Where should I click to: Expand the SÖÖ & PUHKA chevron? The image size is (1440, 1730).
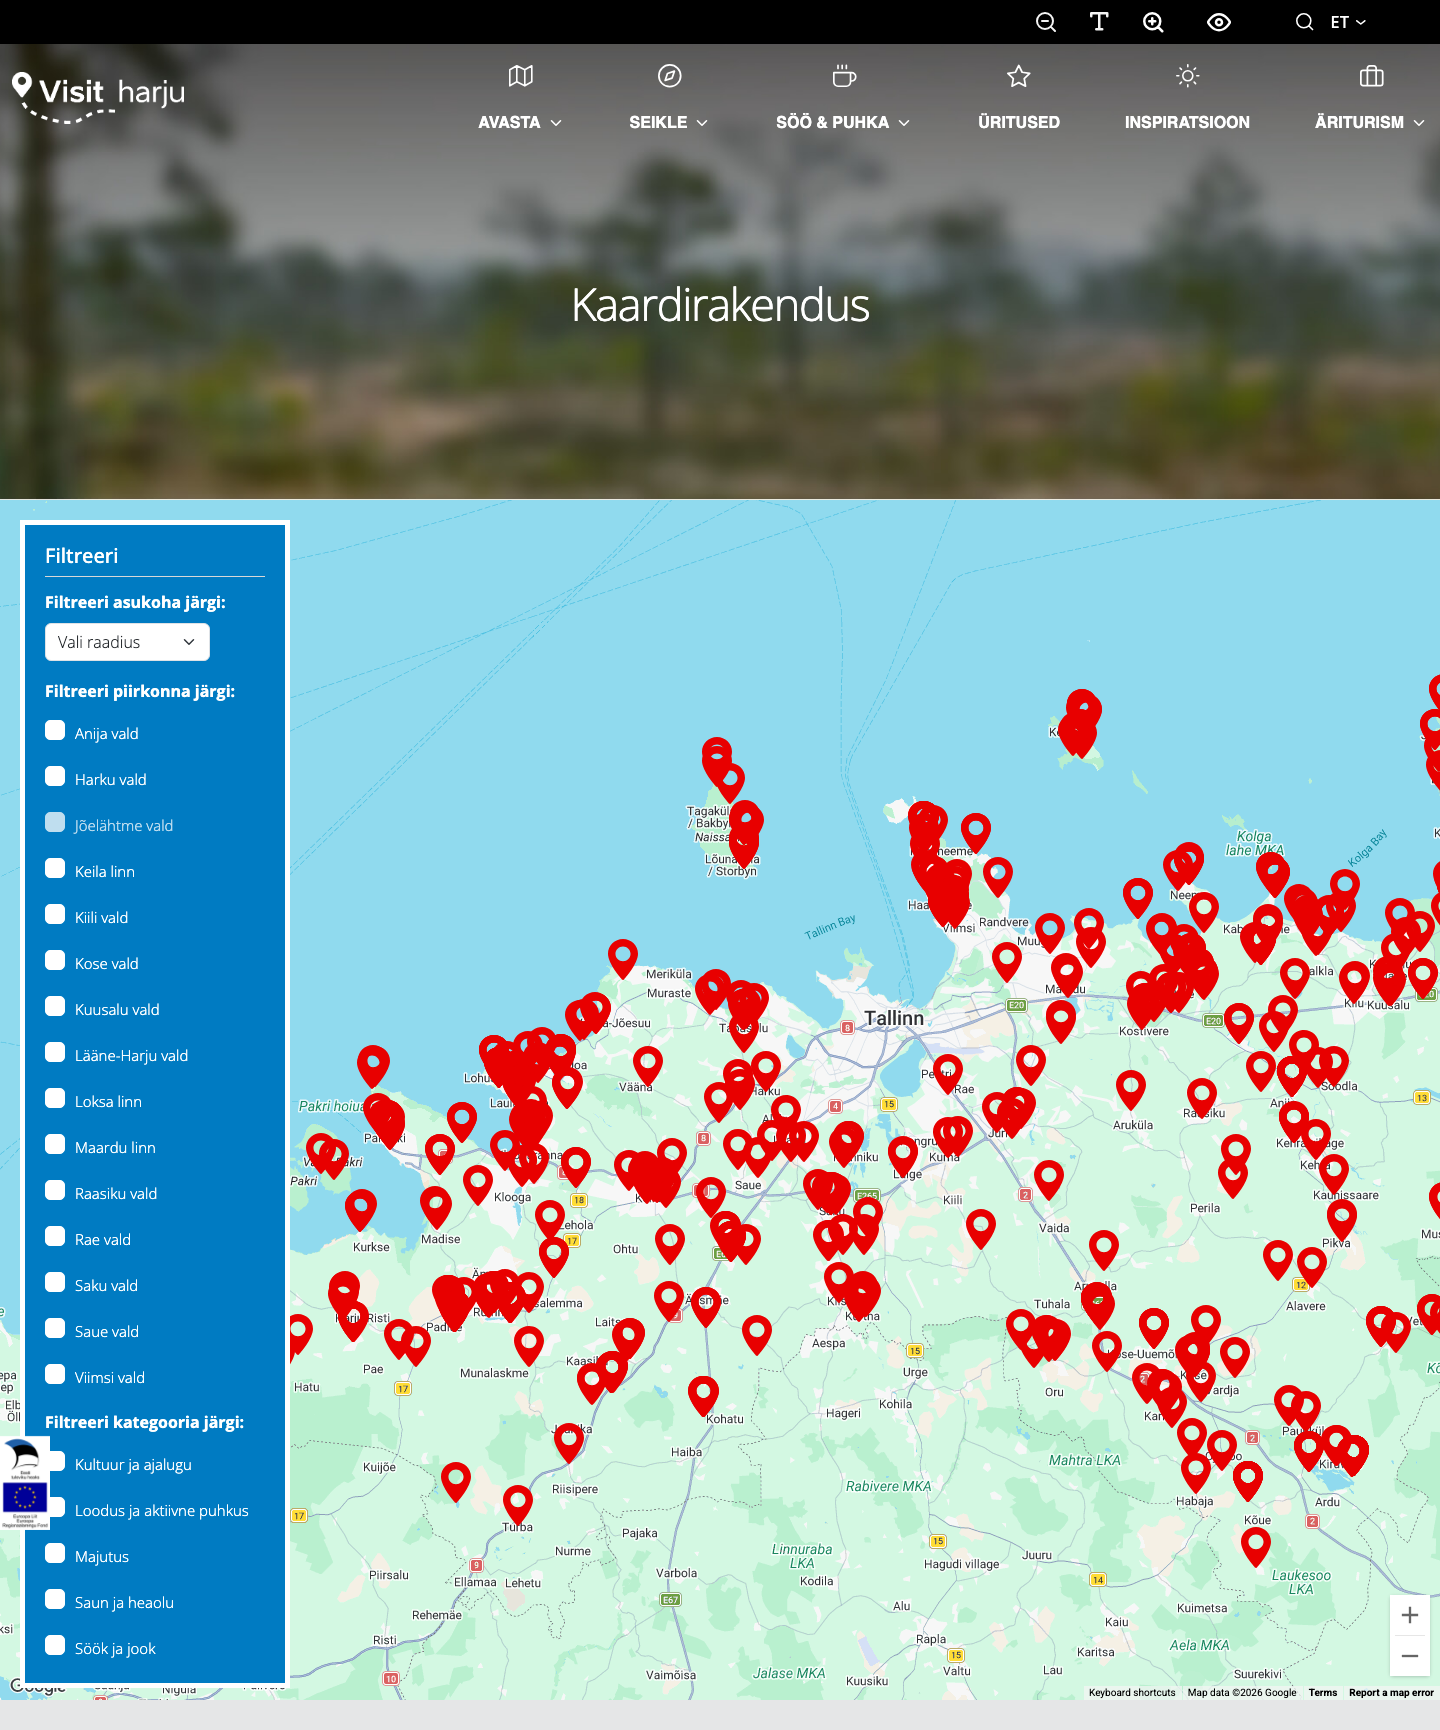tap(904, 123)
